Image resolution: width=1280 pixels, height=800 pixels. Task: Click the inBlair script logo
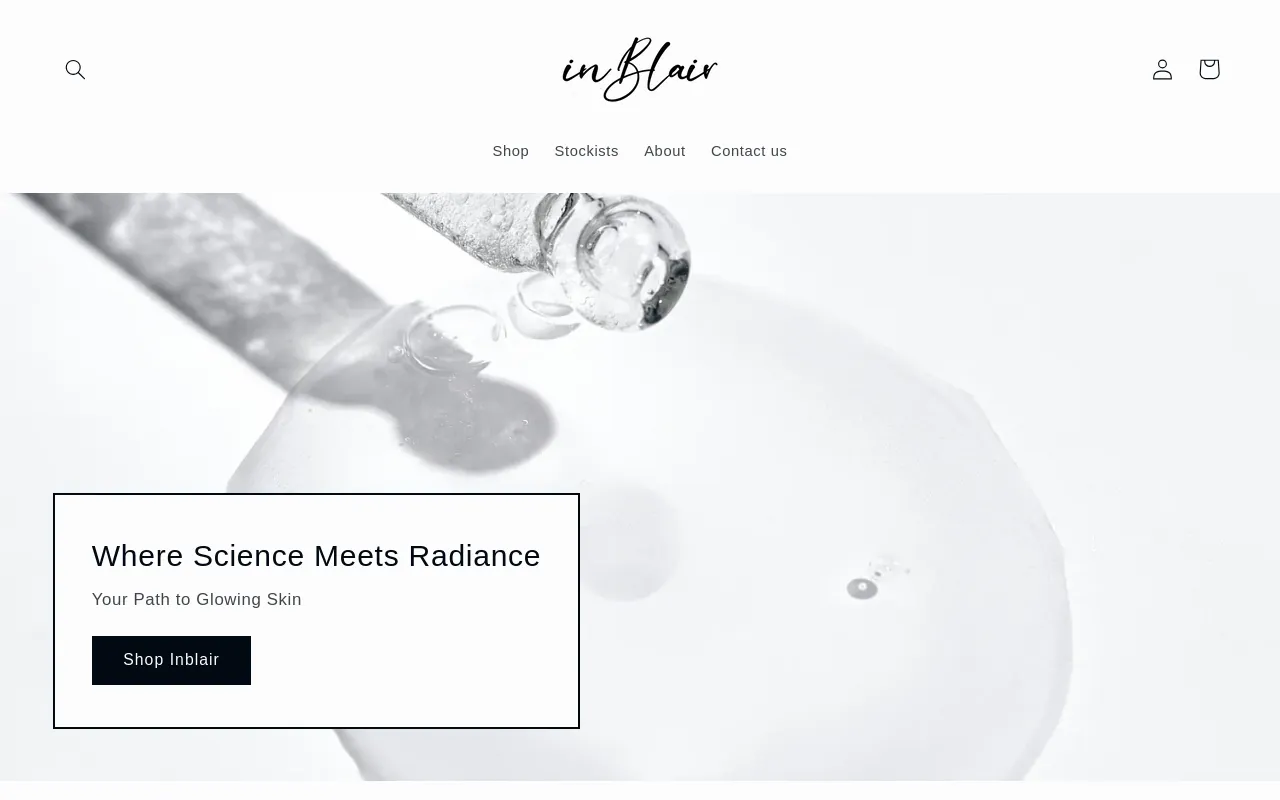point(640,69)
